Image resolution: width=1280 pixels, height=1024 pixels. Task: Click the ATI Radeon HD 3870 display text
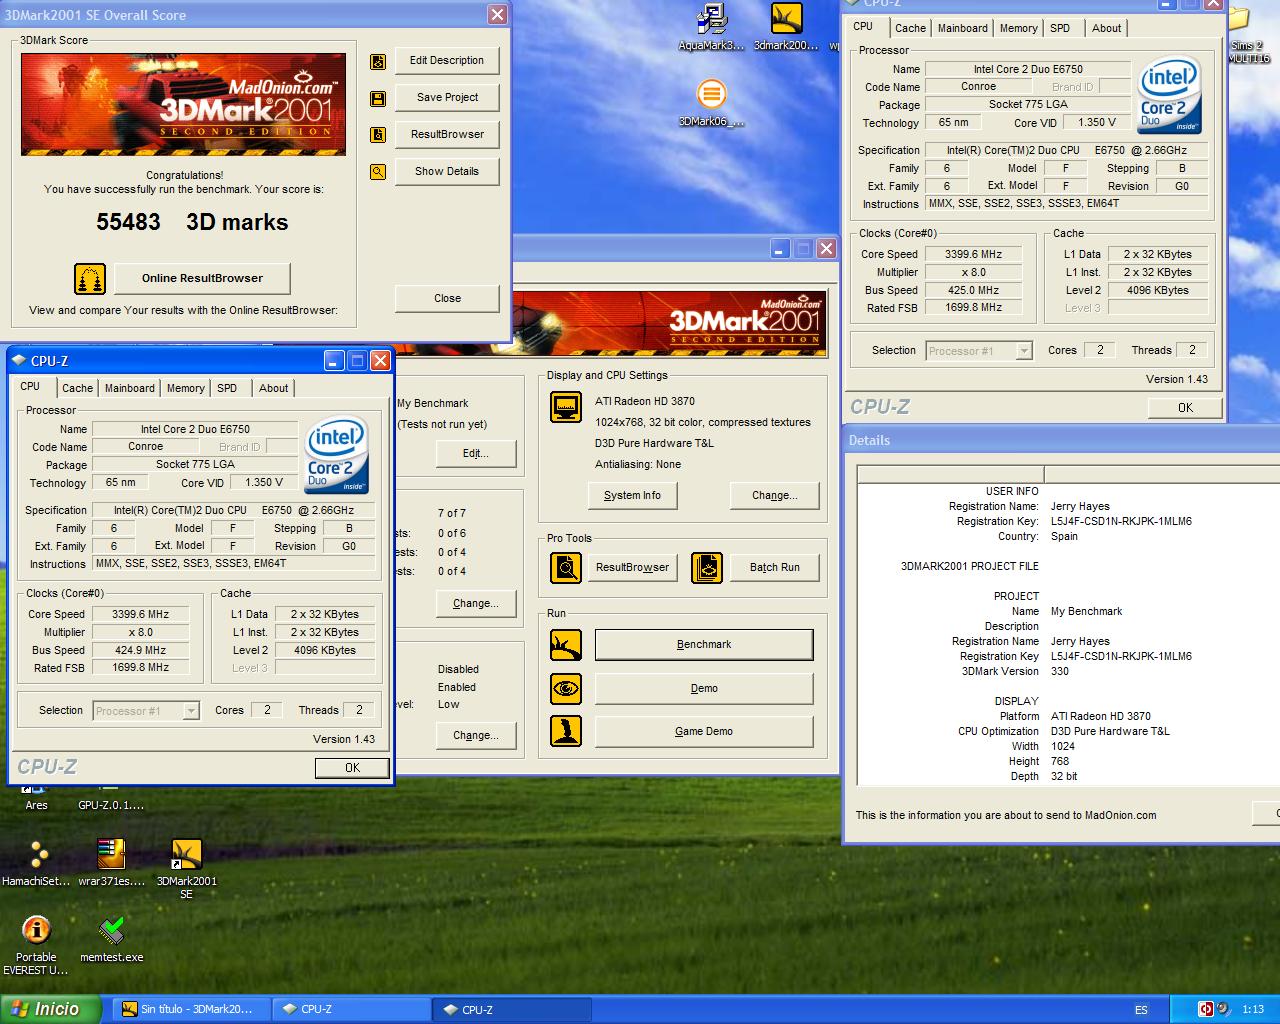pyautogui.click(x=645, y=401)
